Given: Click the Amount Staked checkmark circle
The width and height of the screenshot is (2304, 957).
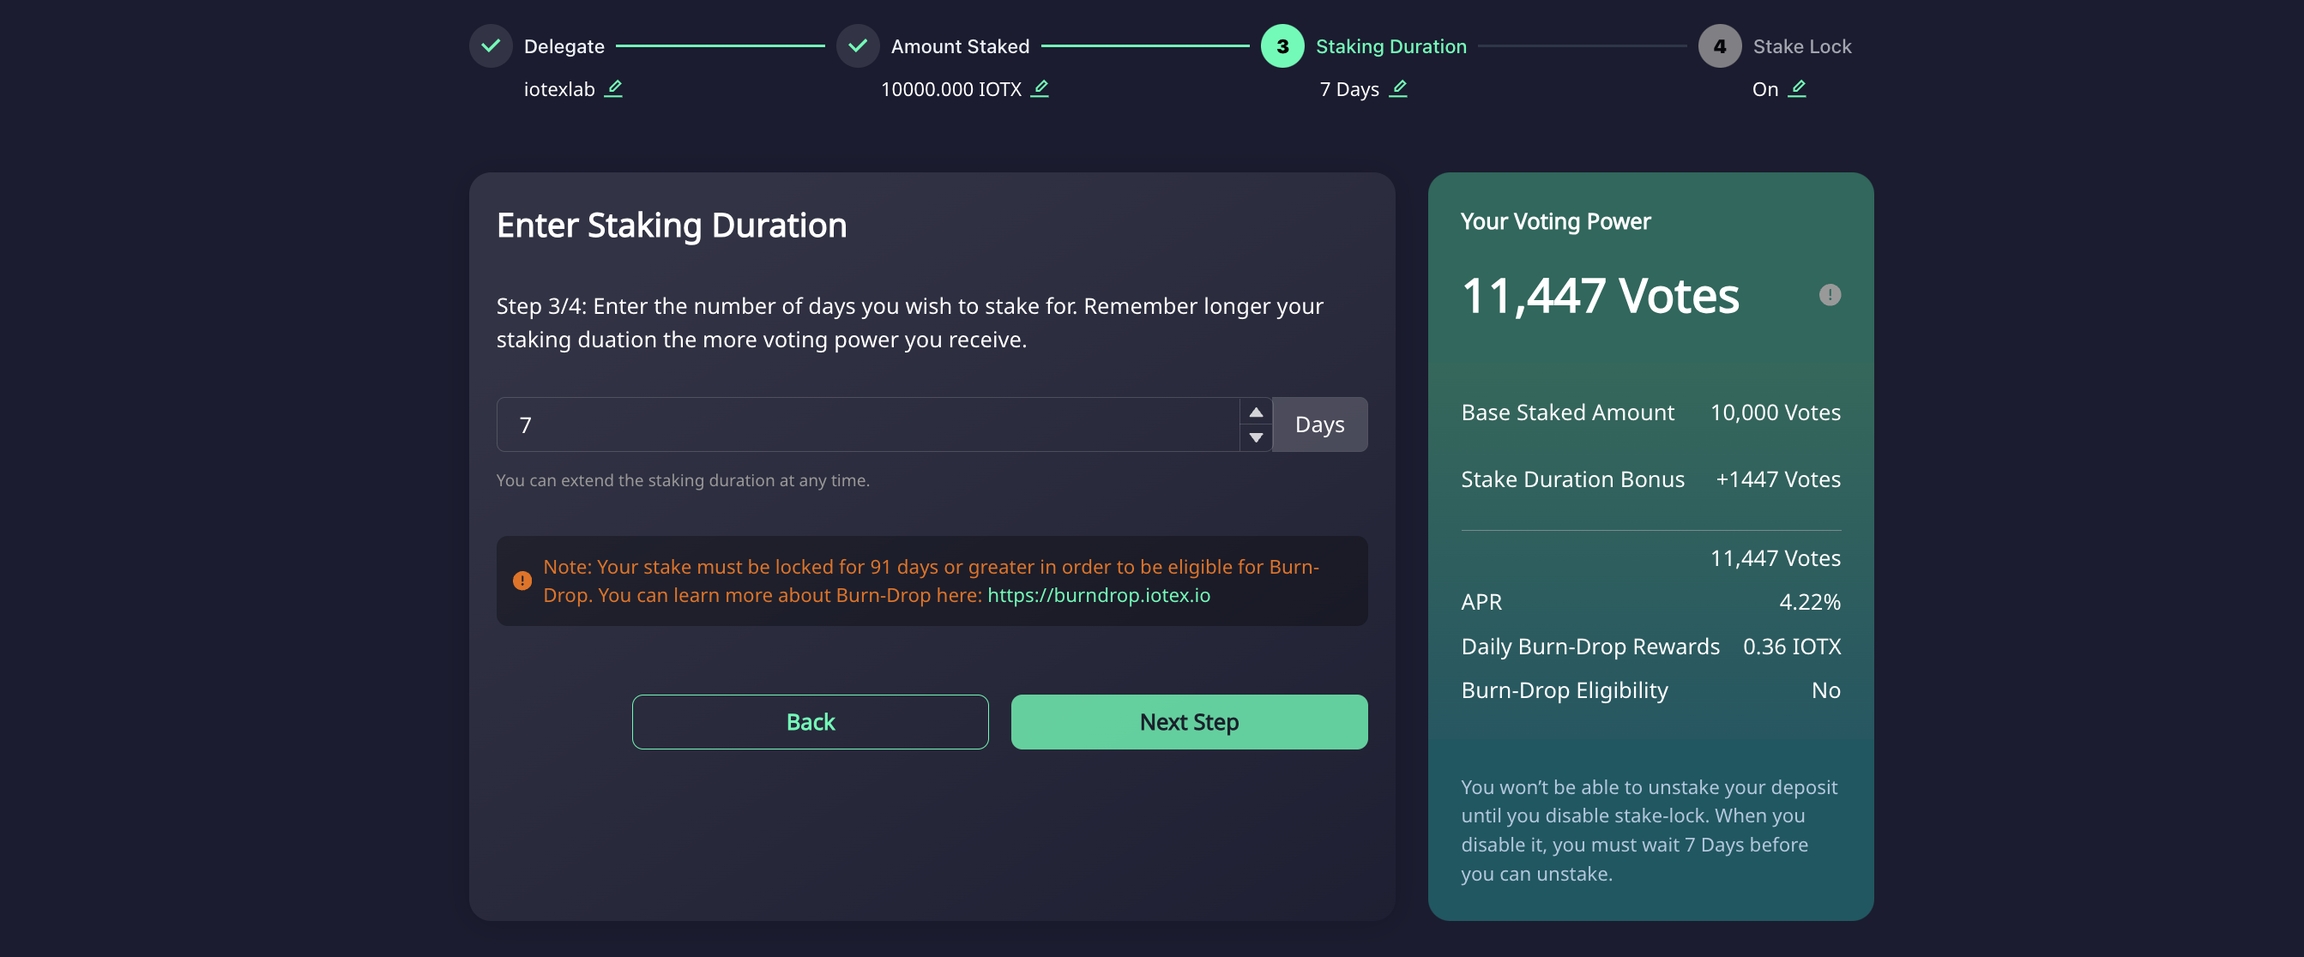Looking at the screenshot, I should click(858, 46).
